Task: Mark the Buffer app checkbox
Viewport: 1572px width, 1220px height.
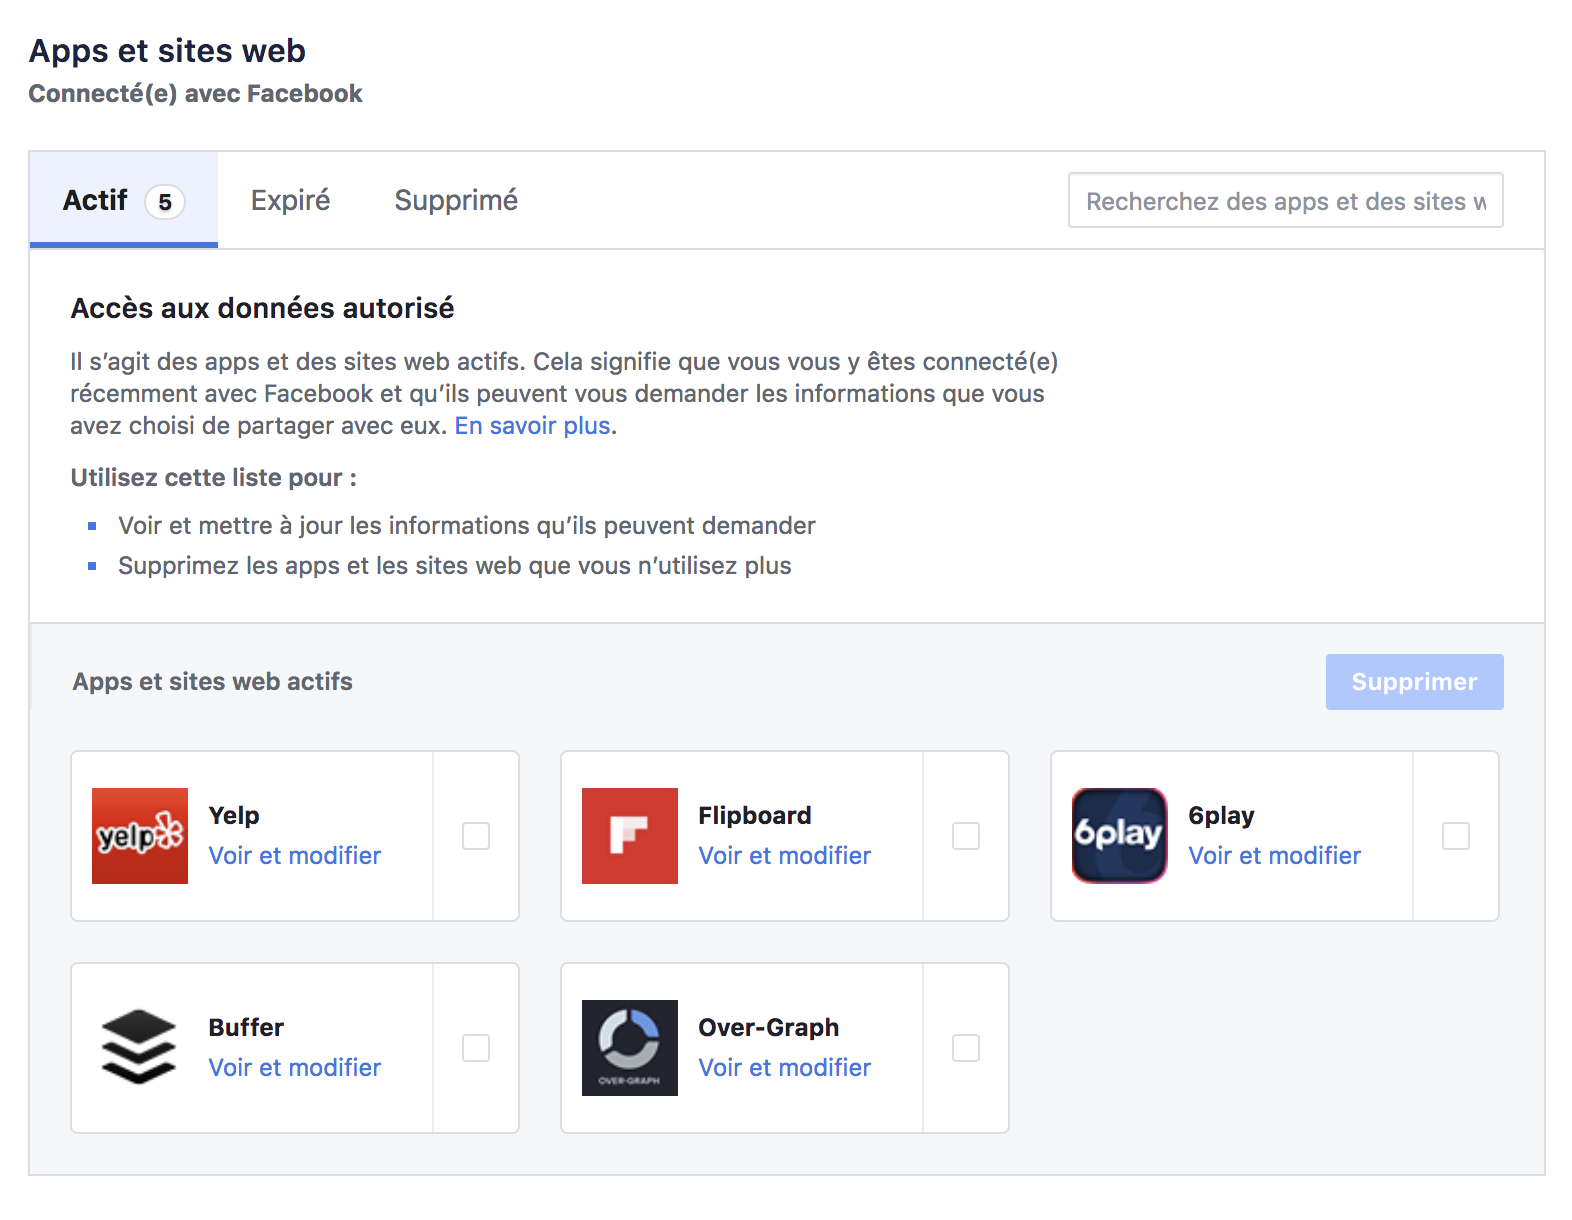Action: pos(476,1048)
